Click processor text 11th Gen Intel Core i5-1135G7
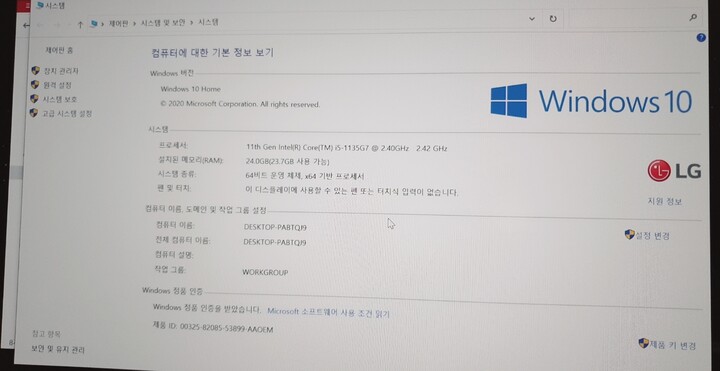Screen dimensions: 720x371 click(347, 148)
